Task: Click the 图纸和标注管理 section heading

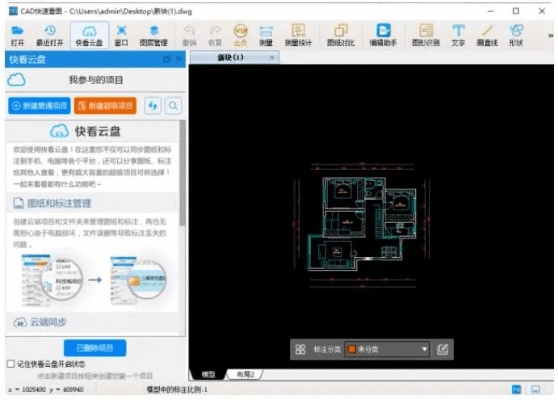Action: point(52,203)
